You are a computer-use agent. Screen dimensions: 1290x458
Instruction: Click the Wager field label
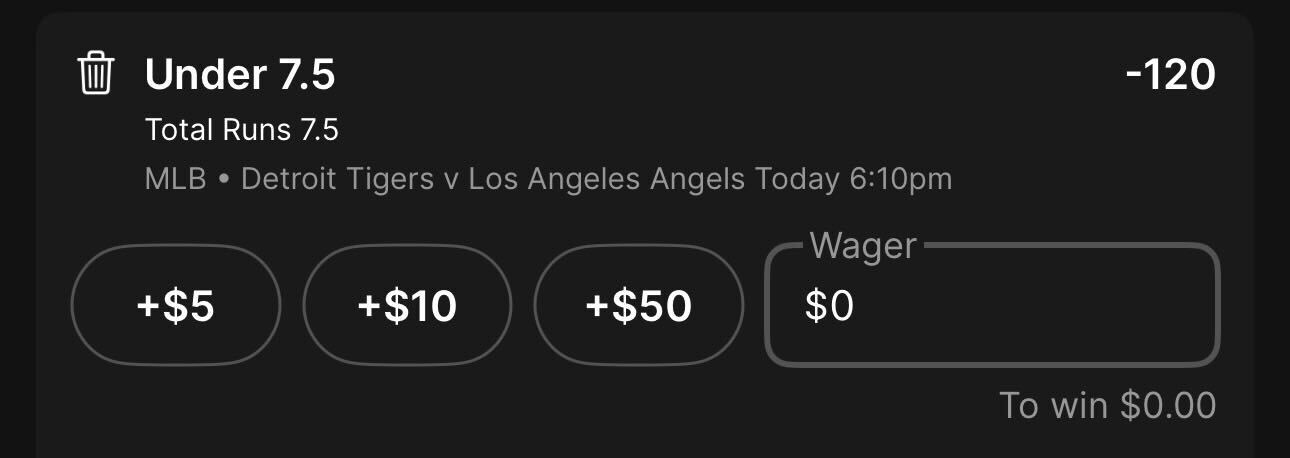(862, 245)
